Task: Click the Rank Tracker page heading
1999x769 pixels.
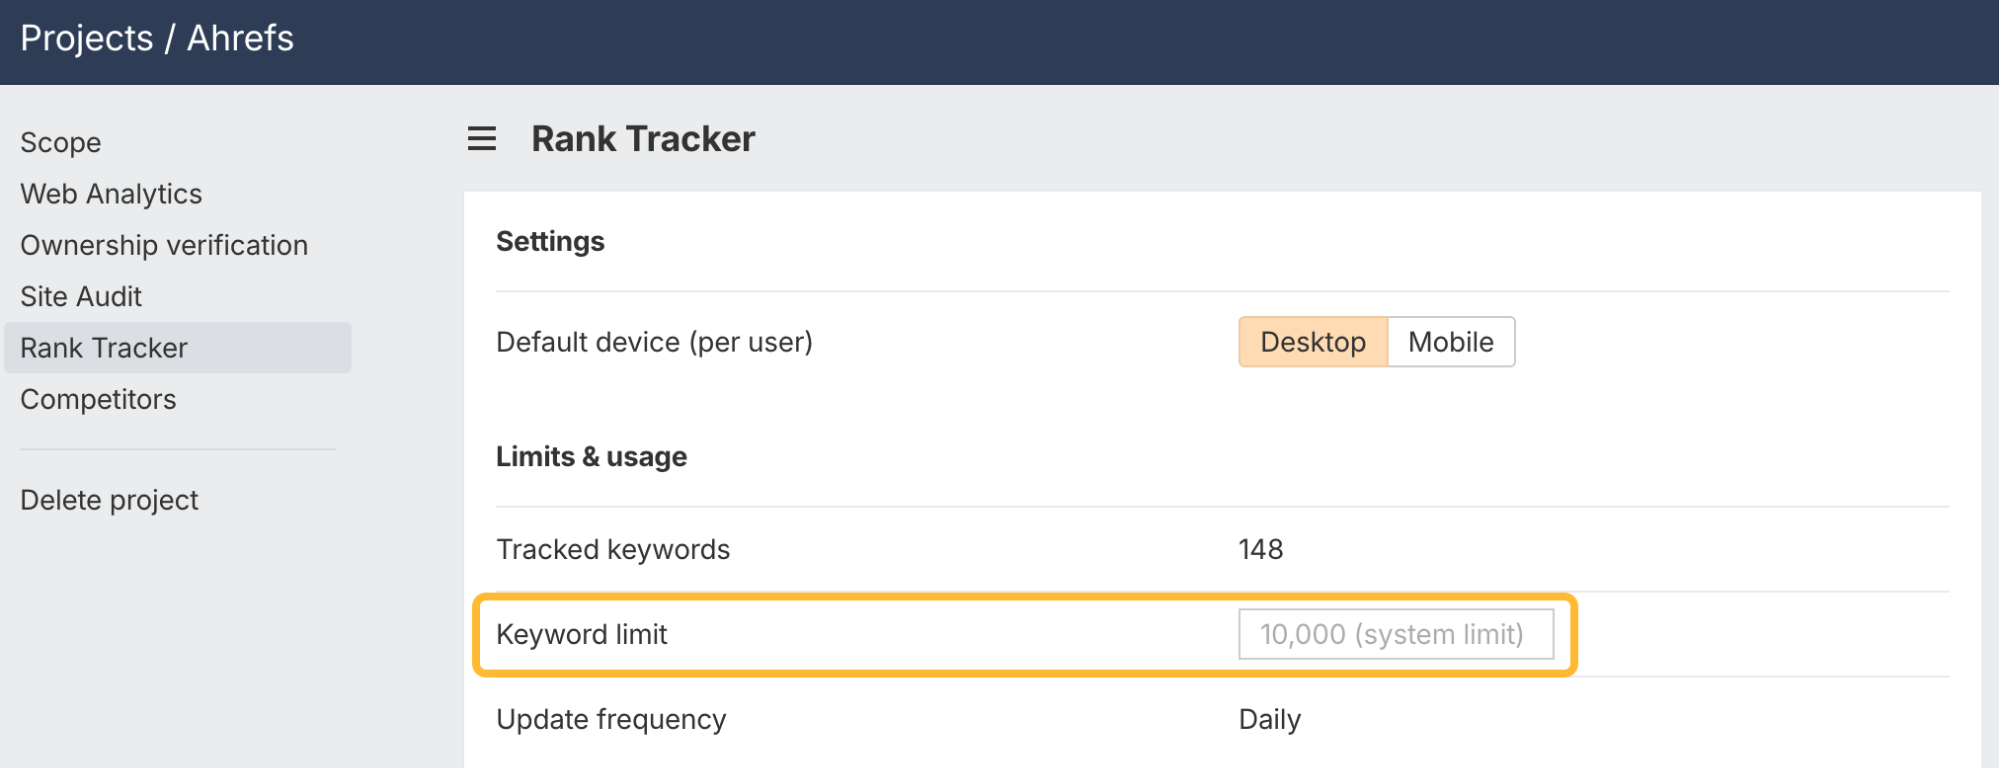Action: 643,139
